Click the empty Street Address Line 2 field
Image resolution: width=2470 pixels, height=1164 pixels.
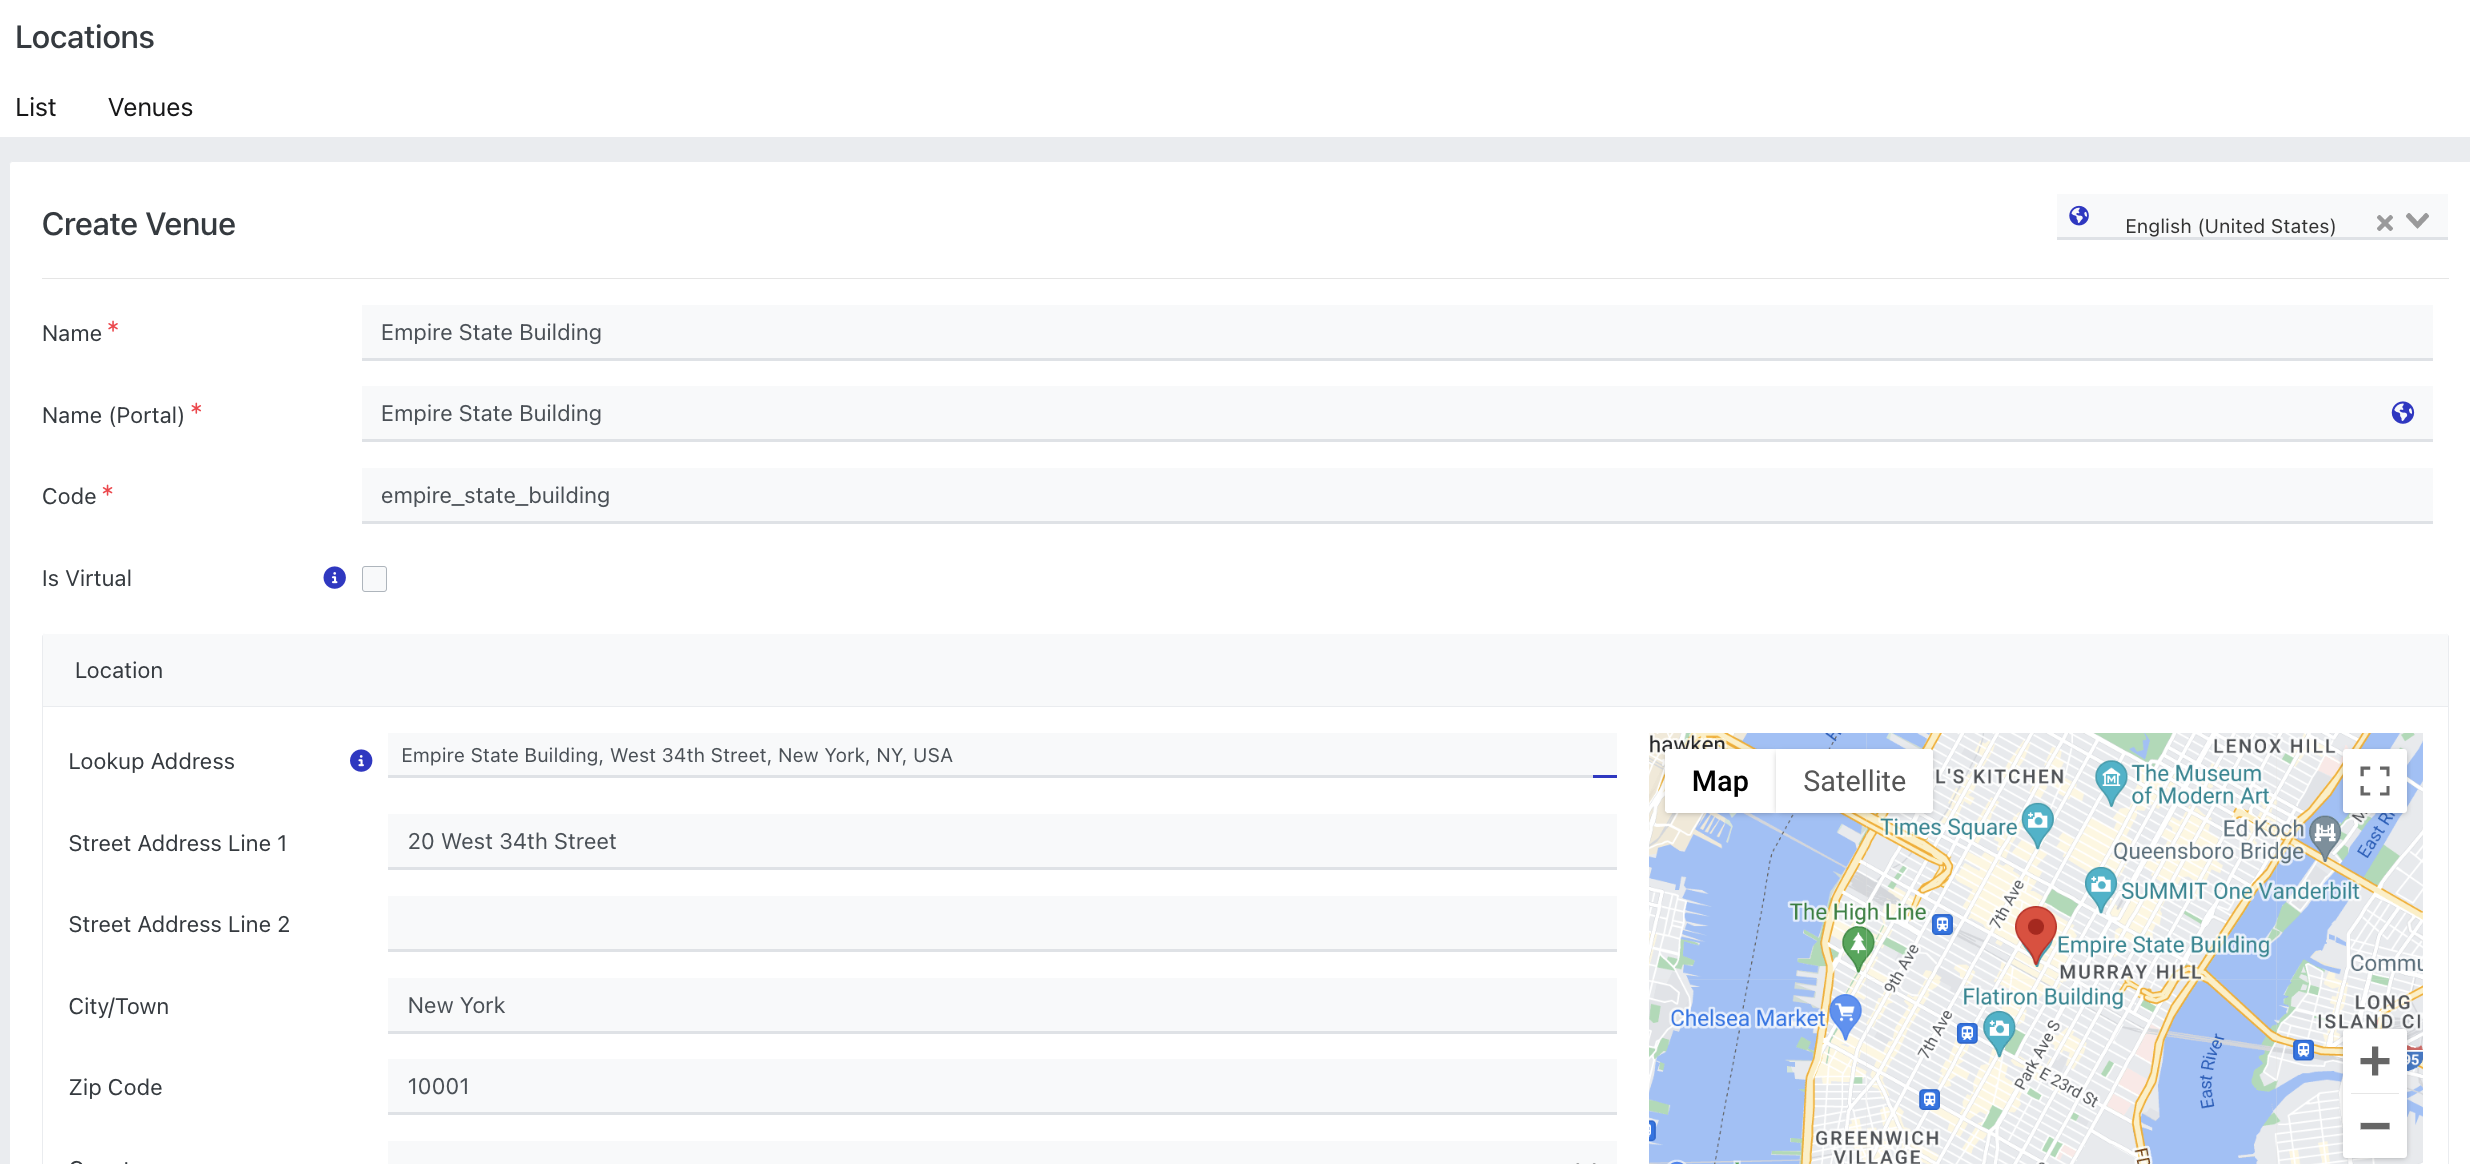point(1002,924)
